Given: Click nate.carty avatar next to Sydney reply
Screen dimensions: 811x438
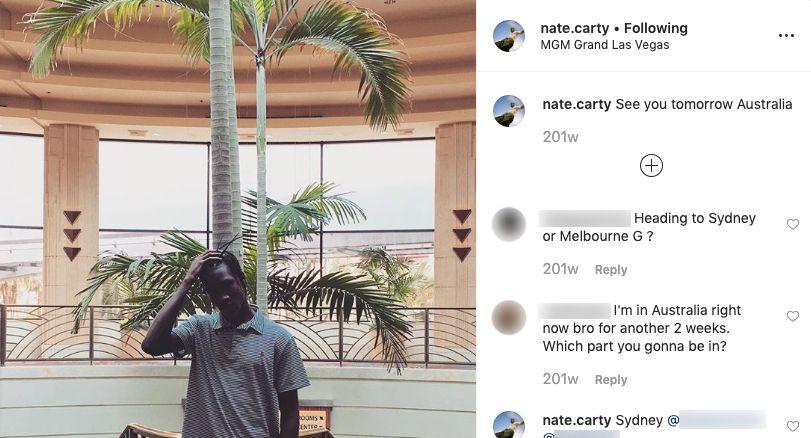Looking at the screenshot, I should 509,425.
